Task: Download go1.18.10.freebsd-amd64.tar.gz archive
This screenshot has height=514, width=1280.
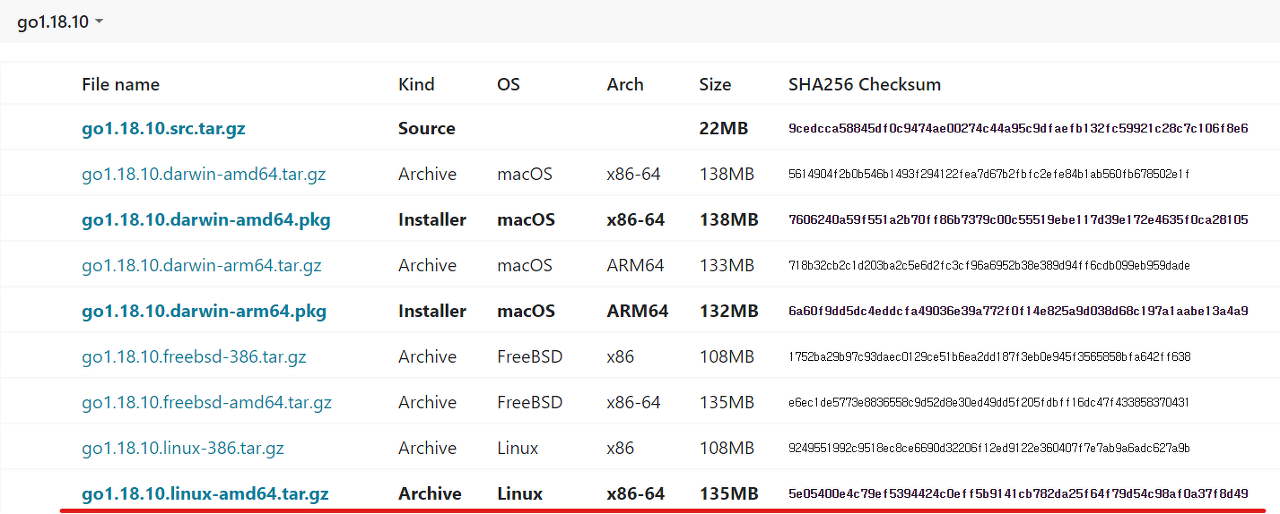Action: (207, 402)
